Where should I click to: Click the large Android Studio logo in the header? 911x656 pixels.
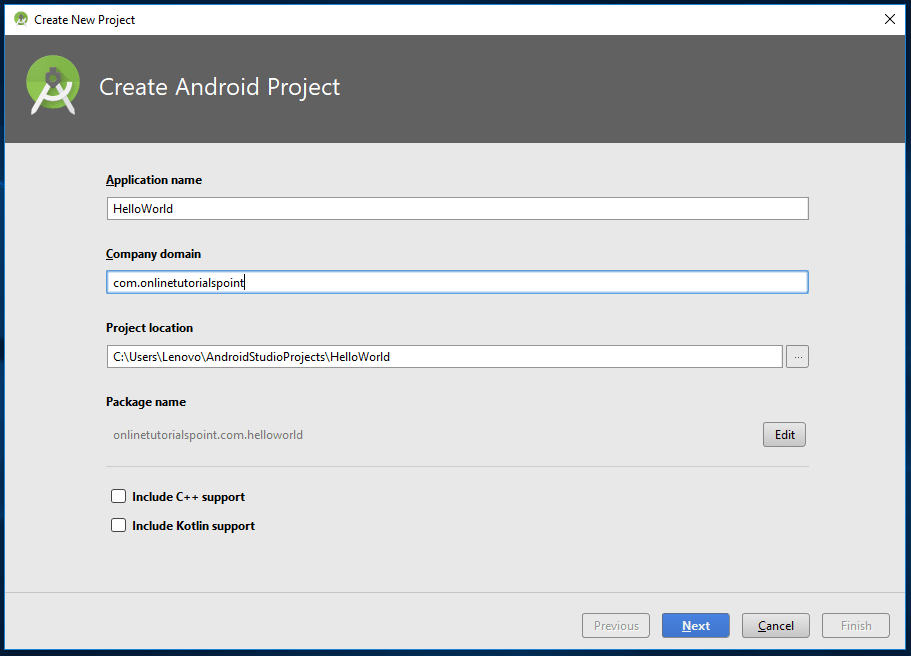click(x=53, y=86)
